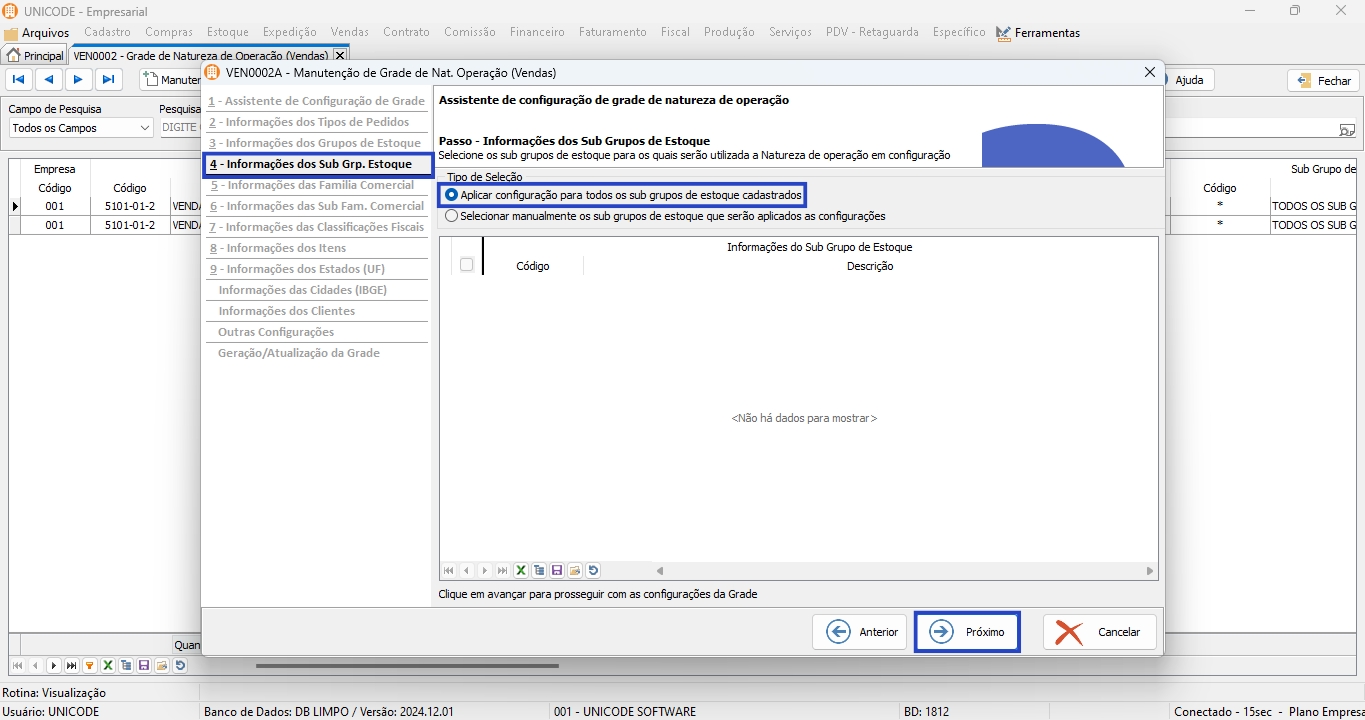Click the tree view icon in the dialog grid toolbar
This screenshot has height=720, width=1365.
coord(539,571)
